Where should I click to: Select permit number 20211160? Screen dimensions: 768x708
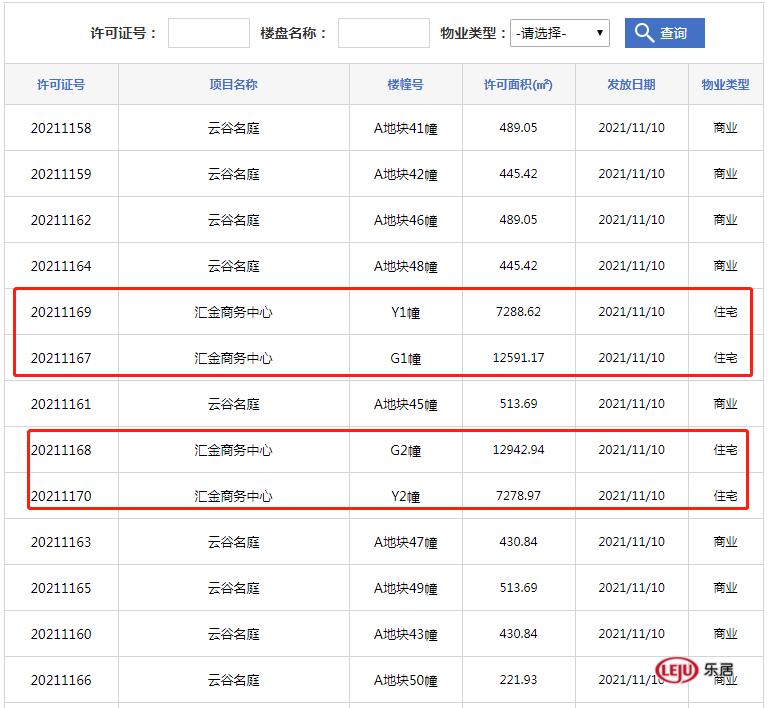point(61,634)
